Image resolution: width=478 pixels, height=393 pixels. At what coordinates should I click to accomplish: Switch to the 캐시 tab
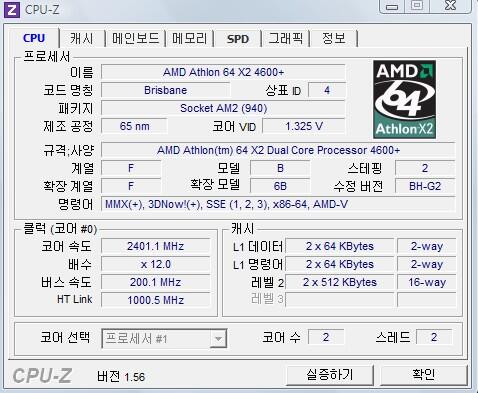82,38
